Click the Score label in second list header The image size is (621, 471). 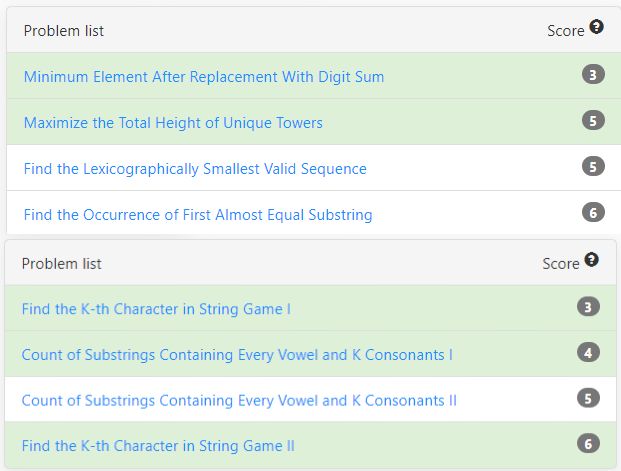[561, 264]
